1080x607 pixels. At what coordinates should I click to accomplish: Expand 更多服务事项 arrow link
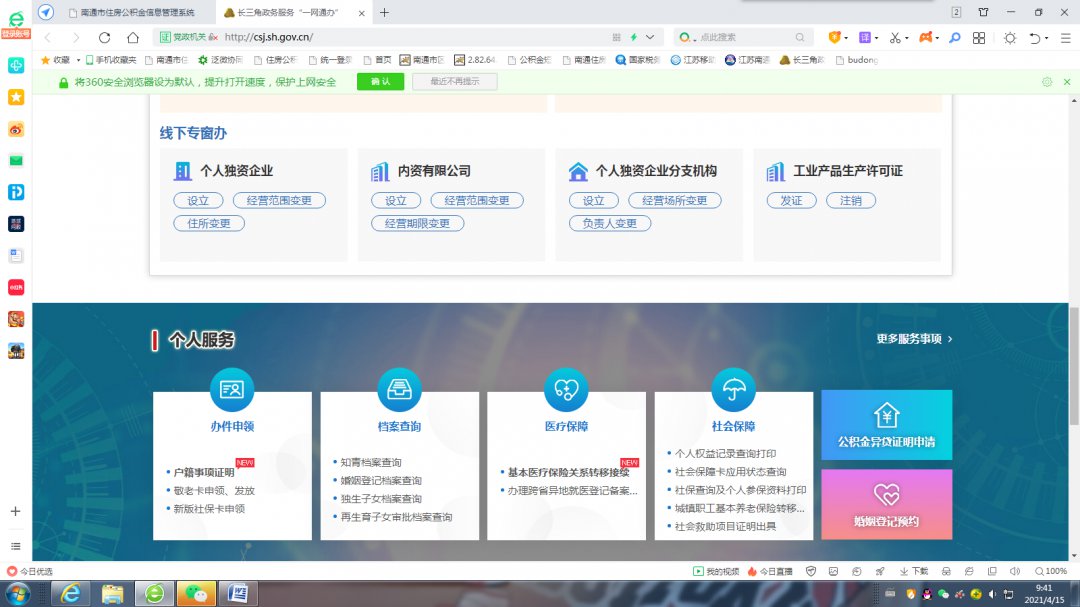click(x=914, y=339)
